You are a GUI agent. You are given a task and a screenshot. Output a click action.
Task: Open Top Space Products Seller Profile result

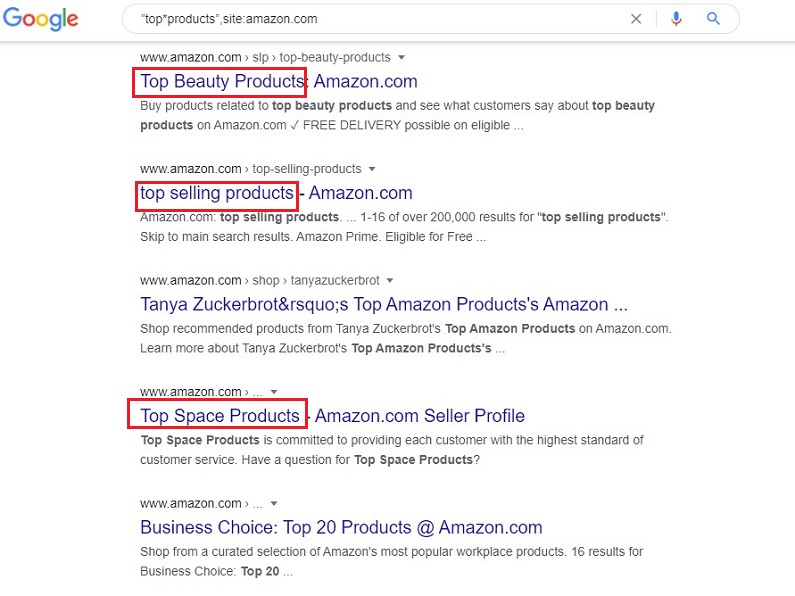click(x=333, y=416)
